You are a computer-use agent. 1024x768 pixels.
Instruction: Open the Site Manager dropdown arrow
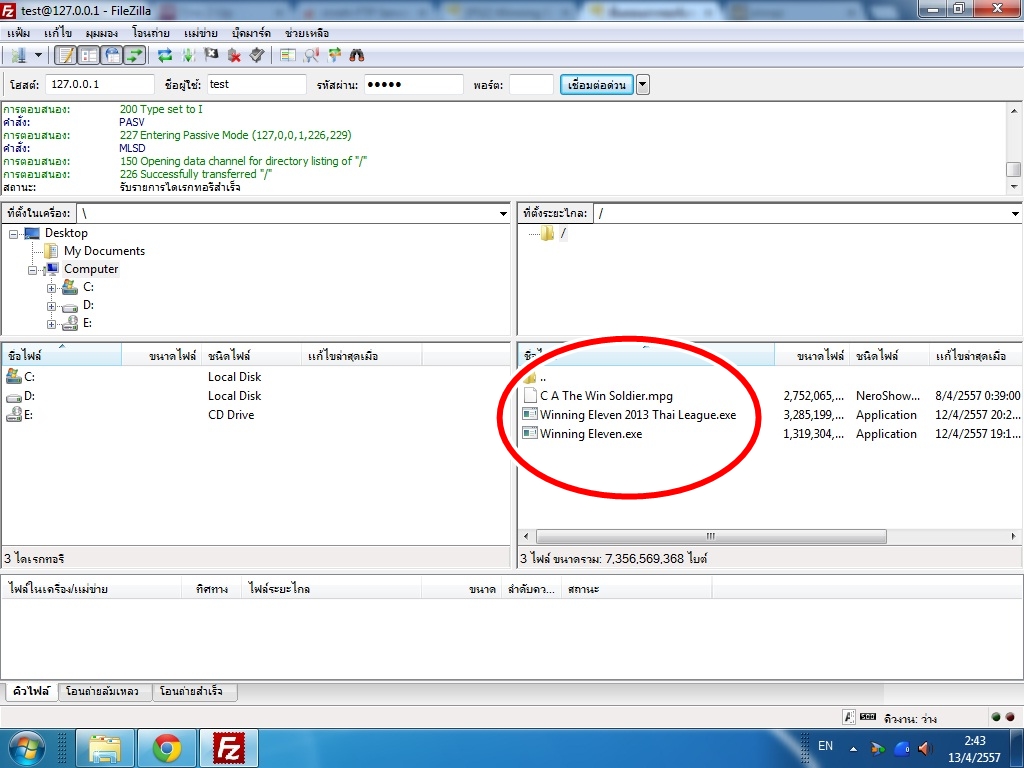38,56
